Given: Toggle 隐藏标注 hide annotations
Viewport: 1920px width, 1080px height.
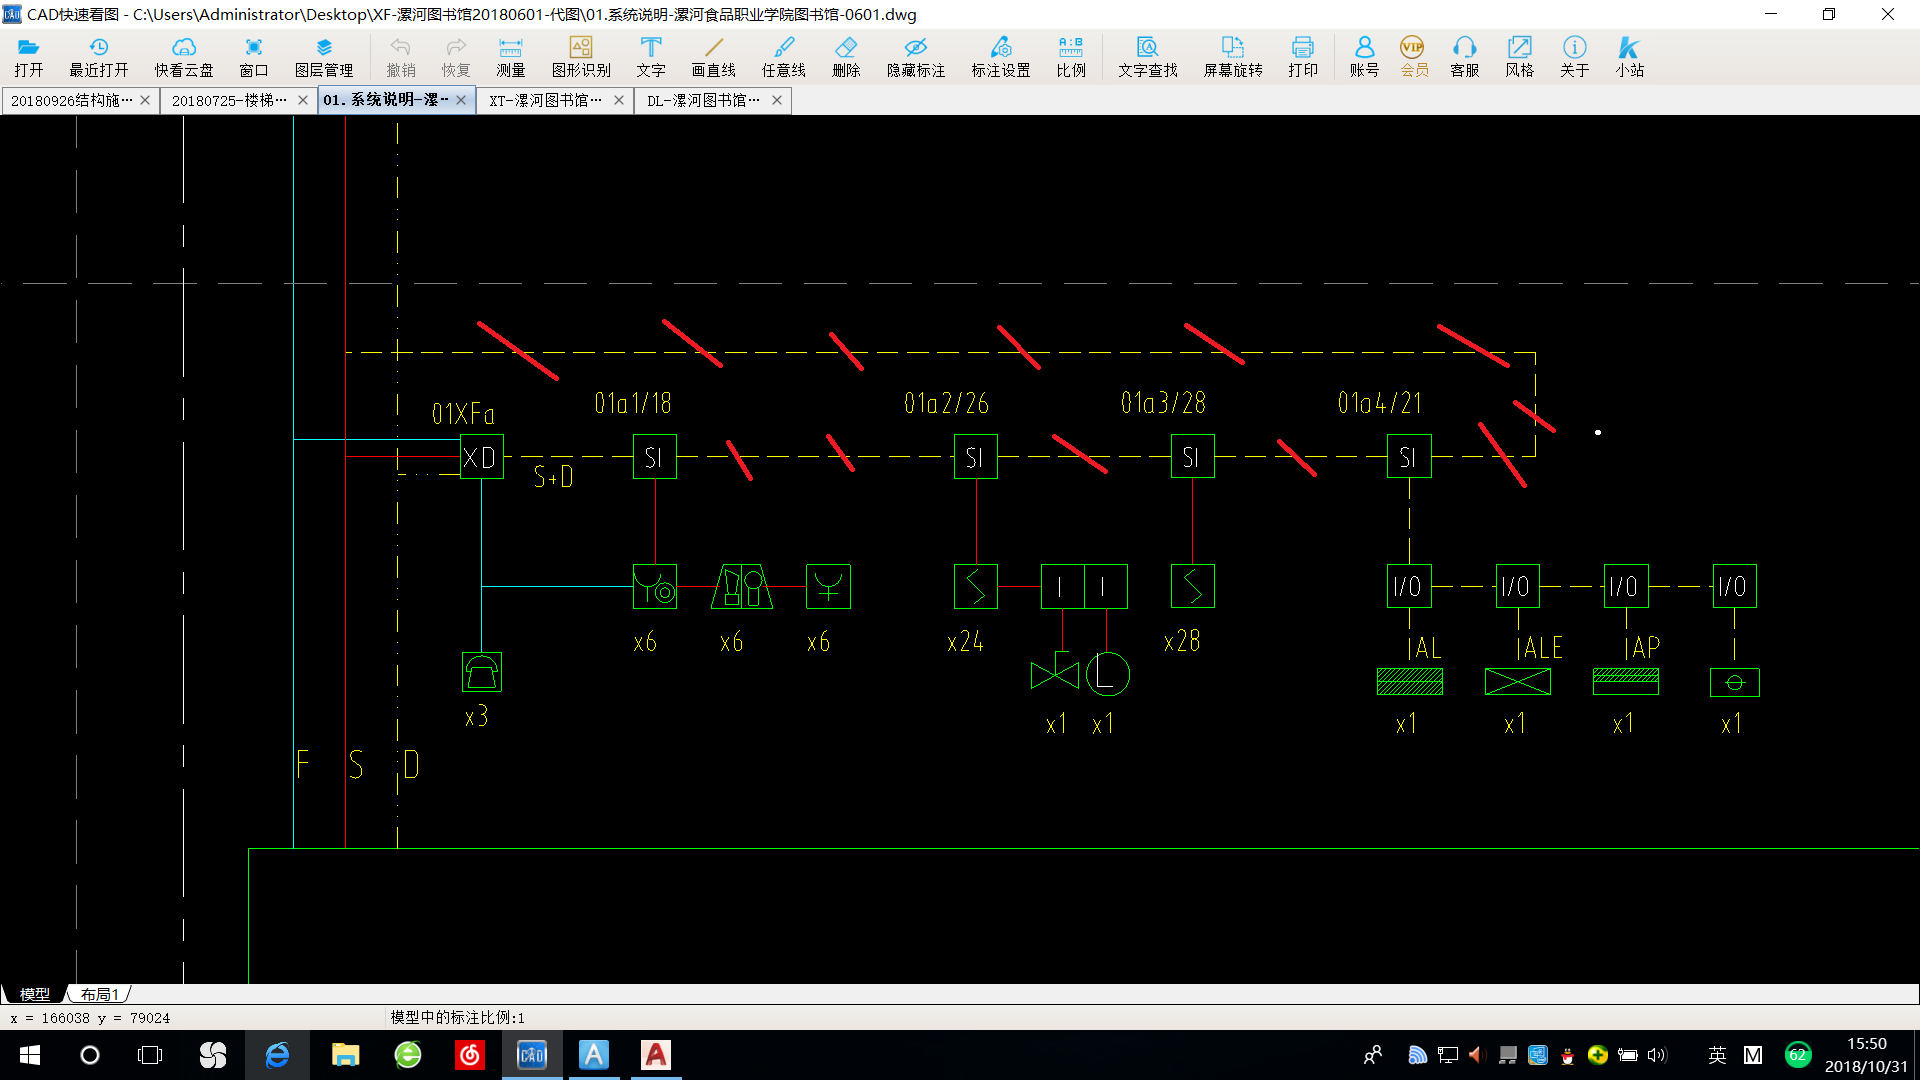Looking at the screenshot, I should point(916,57).
